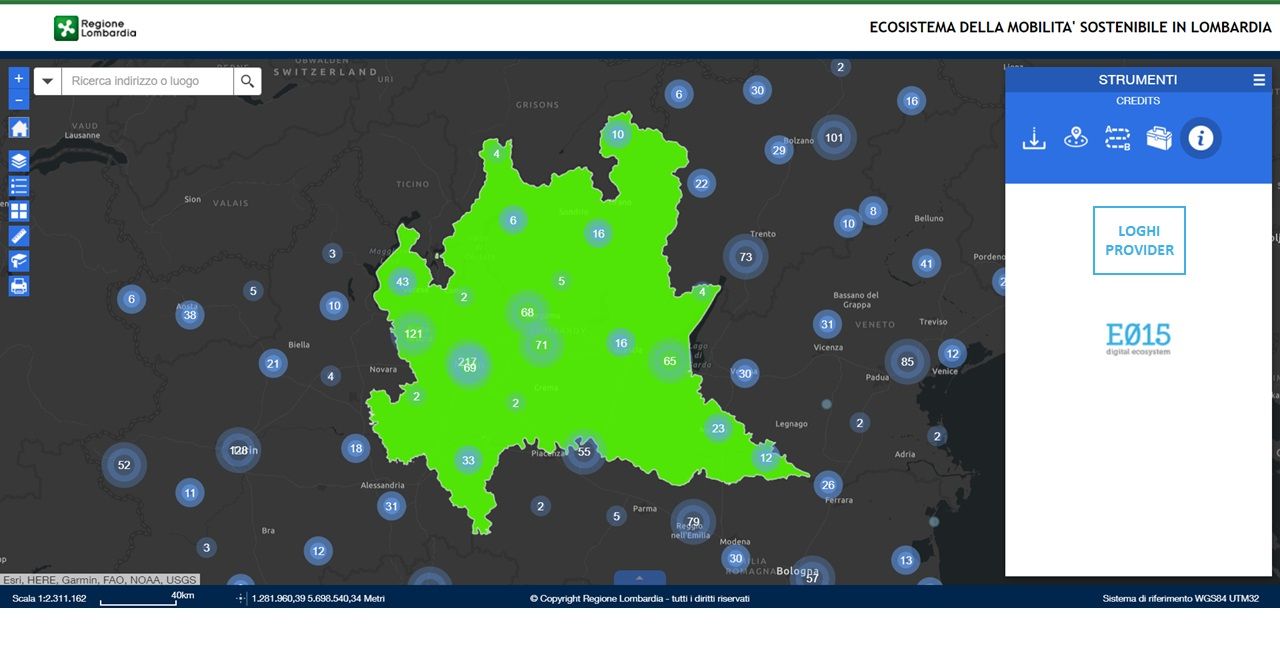Open the graduation cap tutorial icon
The height and width of the screenshot is (648, 1280).
click(19, 261)
